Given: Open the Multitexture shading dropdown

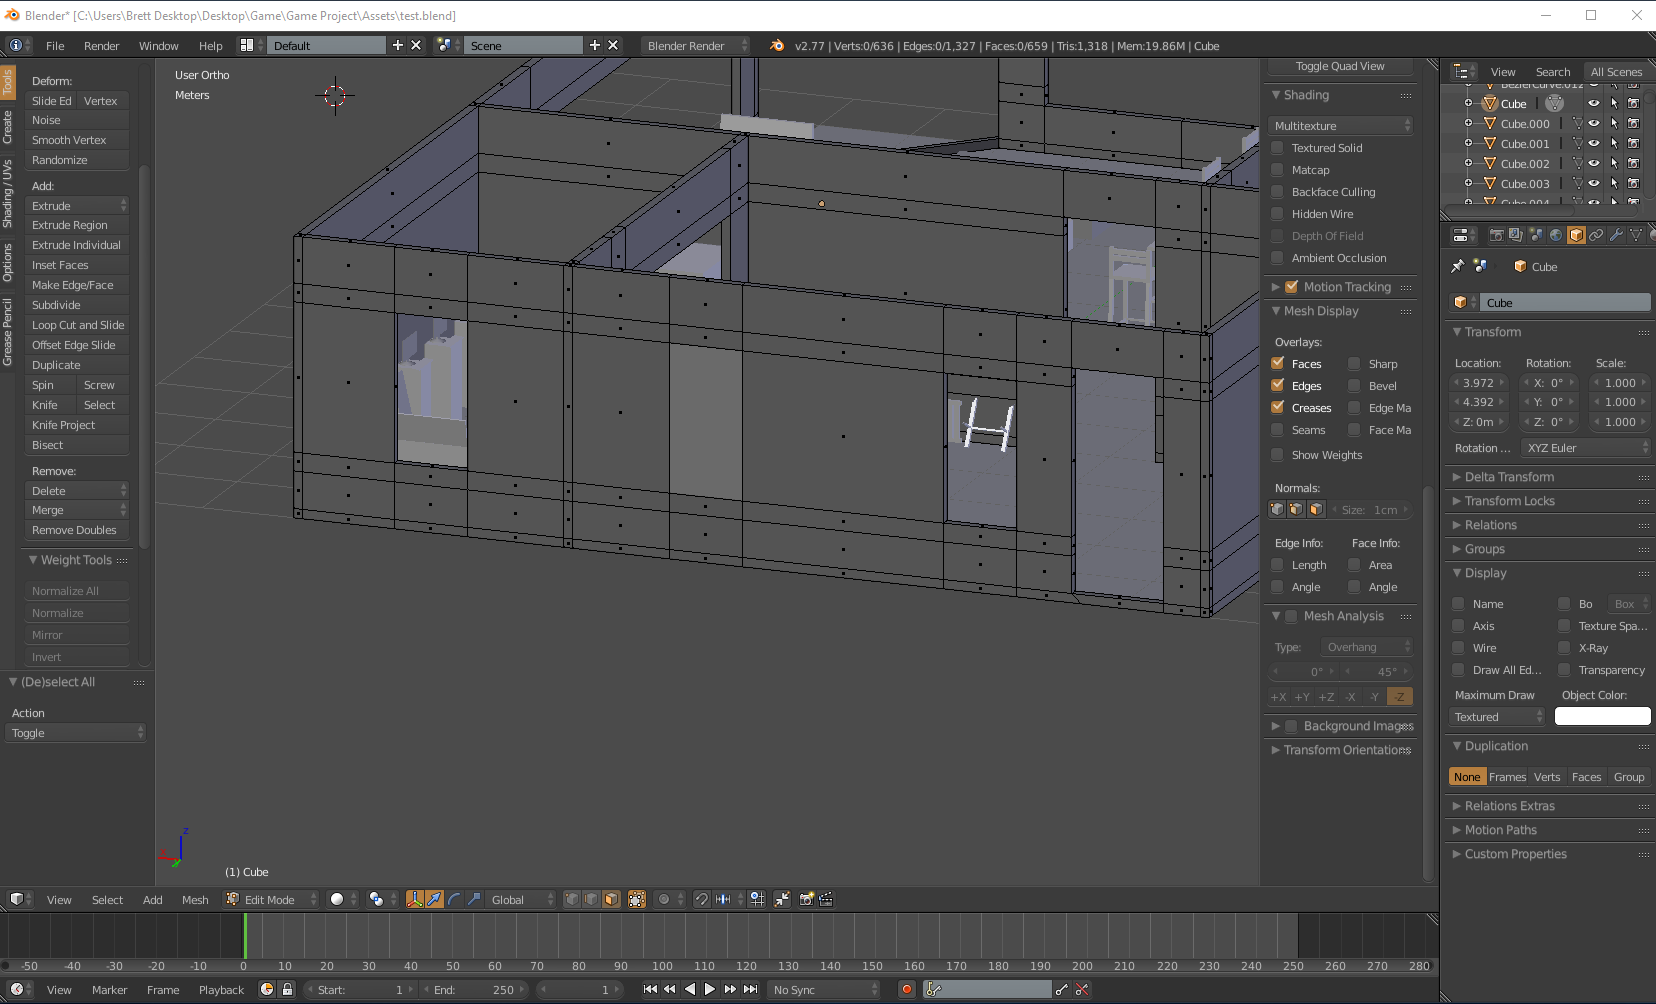Looking at the screenshot, I should point(1341,126).
